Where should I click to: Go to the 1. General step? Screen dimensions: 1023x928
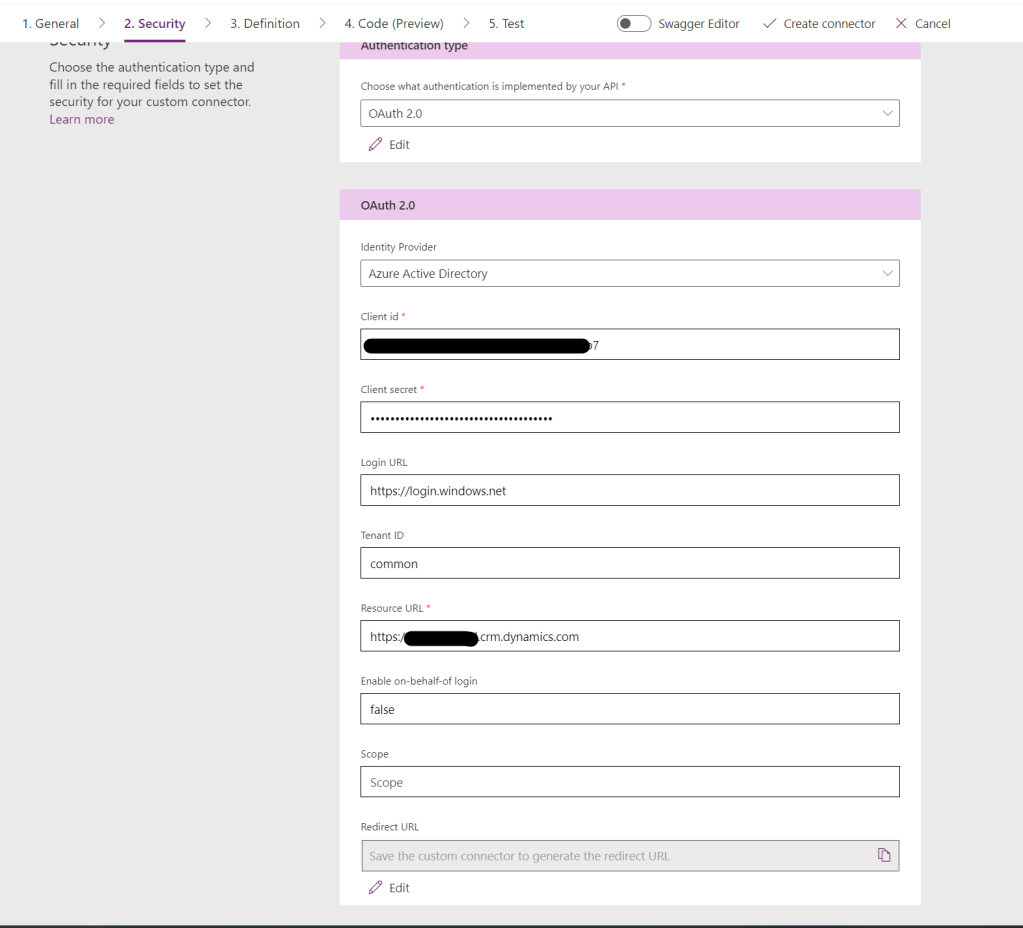coord(50,24)
